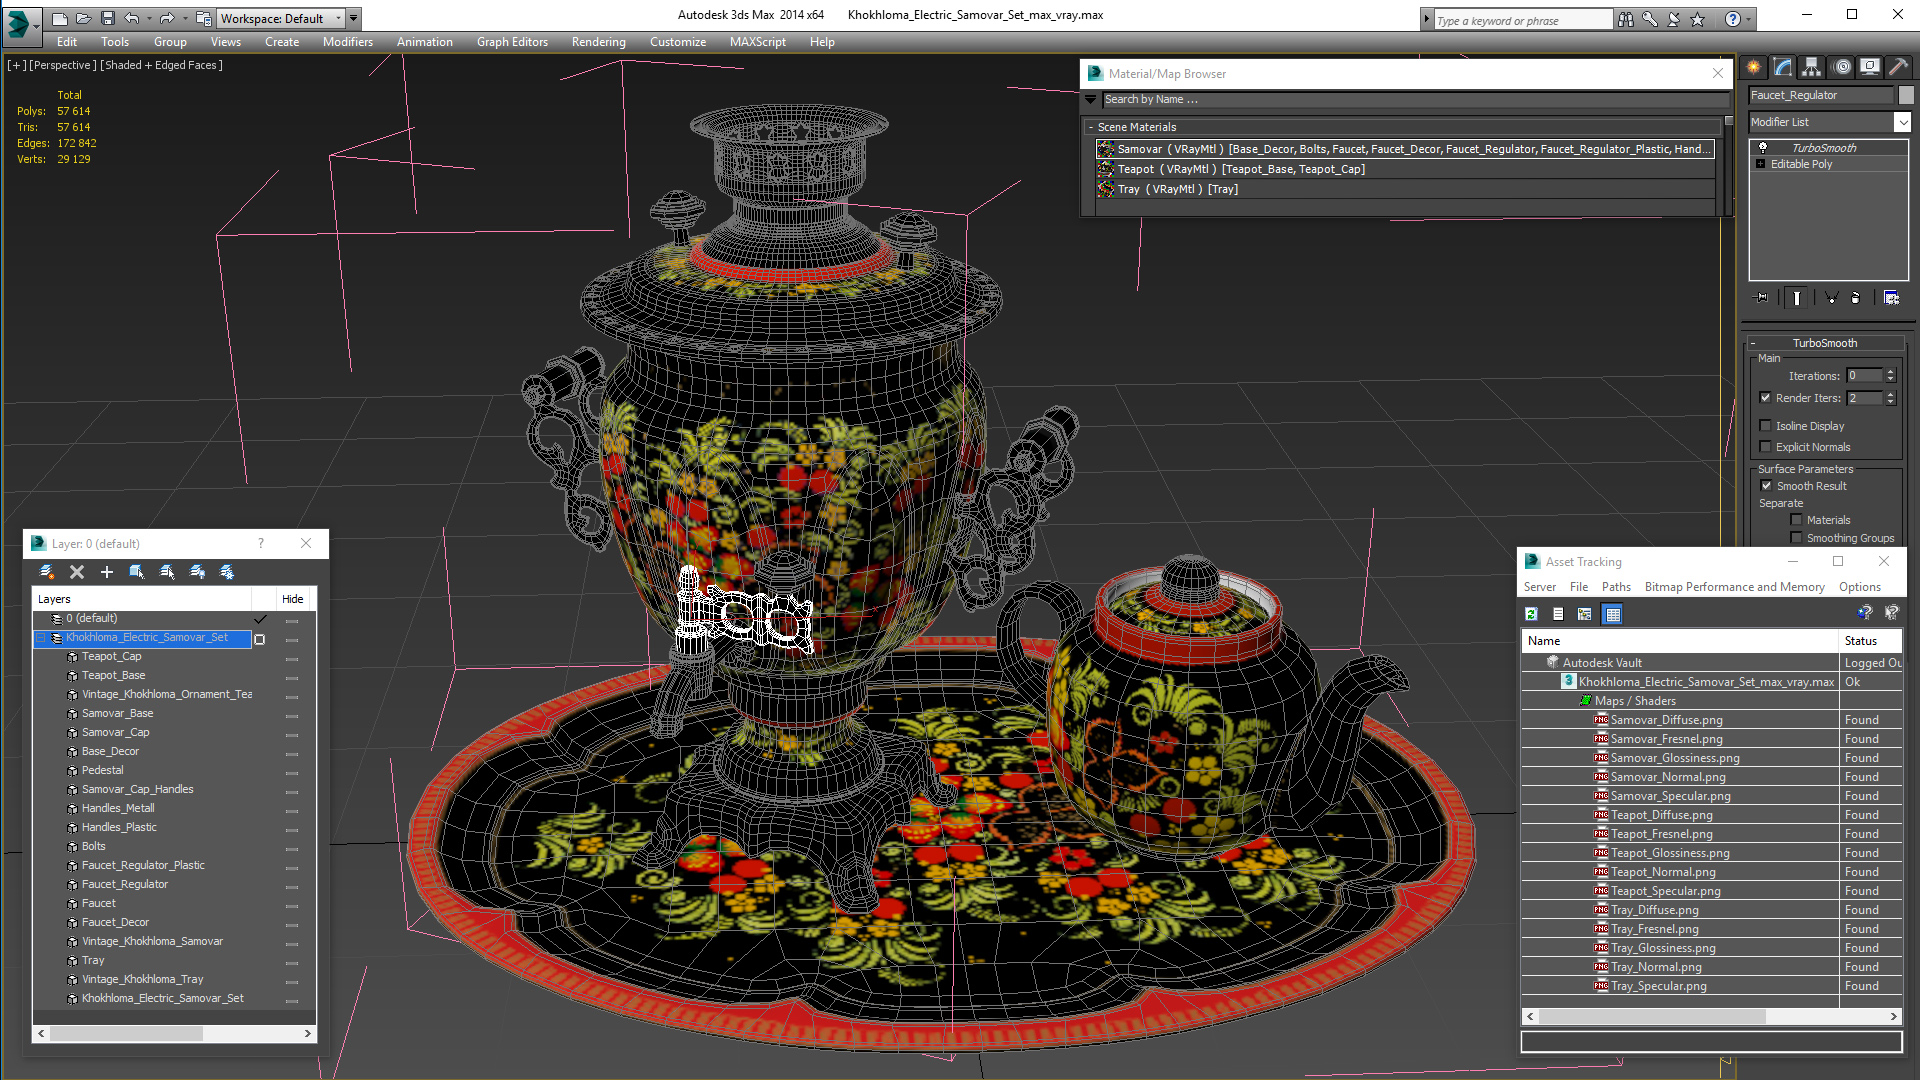Screen dimensions: 1920x1080
Task: Open the Hierarchy command panel tab
Action: (x=1811, y=67)
